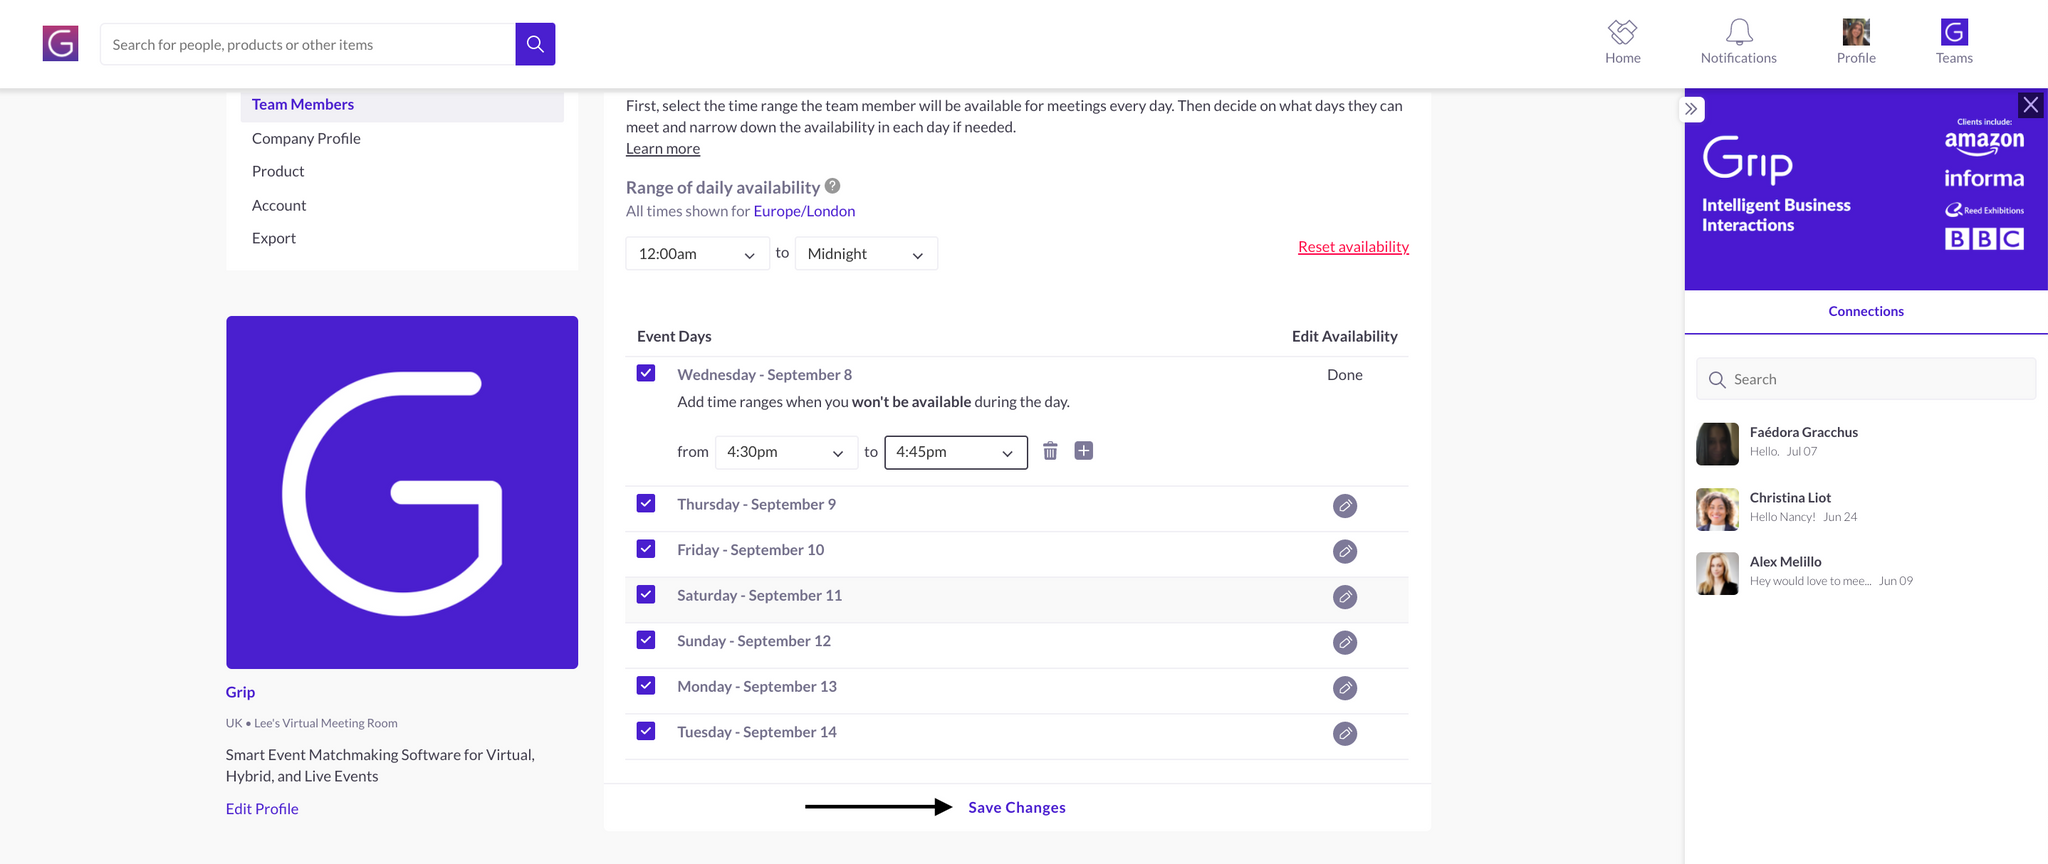Open the 12:00am start time dropdown
This screenshot has width=2048, height=864.
pos(697,254)
